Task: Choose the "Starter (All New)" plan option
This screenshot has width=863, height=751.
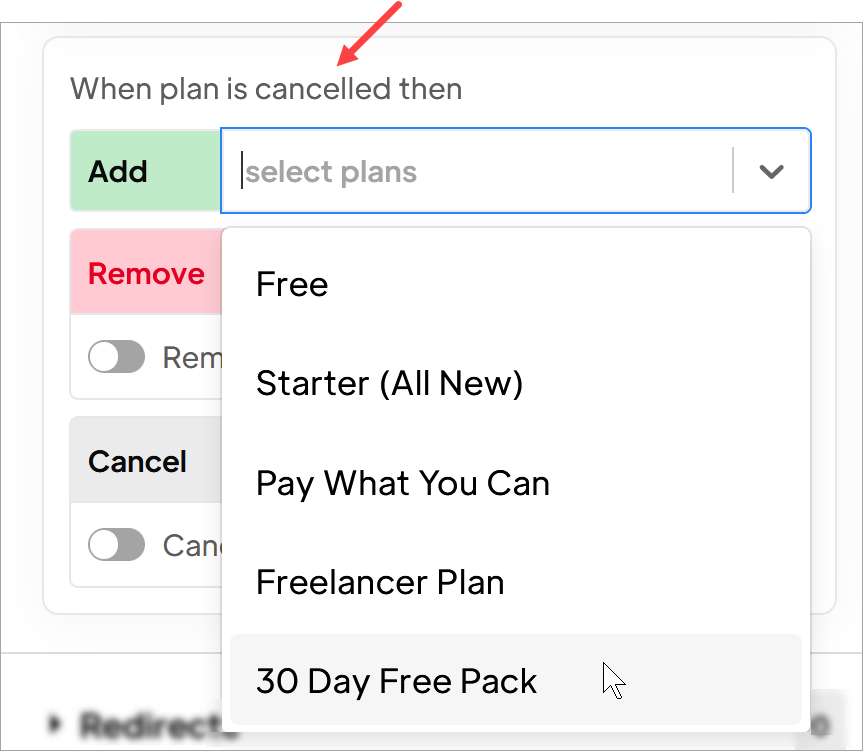Action: click(389, 383)
